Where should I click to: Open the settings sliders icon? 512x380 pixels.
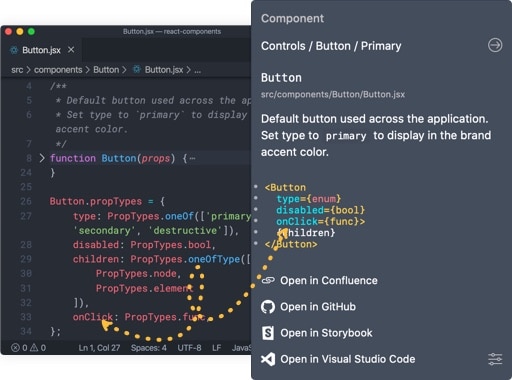point(495,359)
